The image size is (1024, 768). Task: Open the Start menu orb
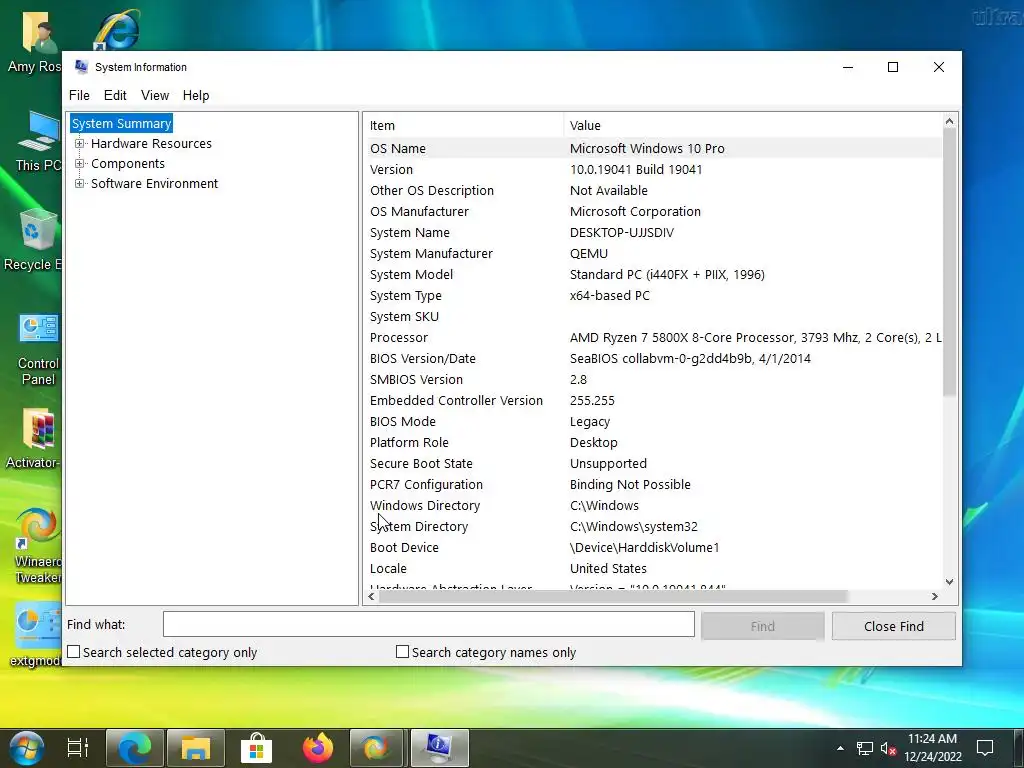point(26,748)
